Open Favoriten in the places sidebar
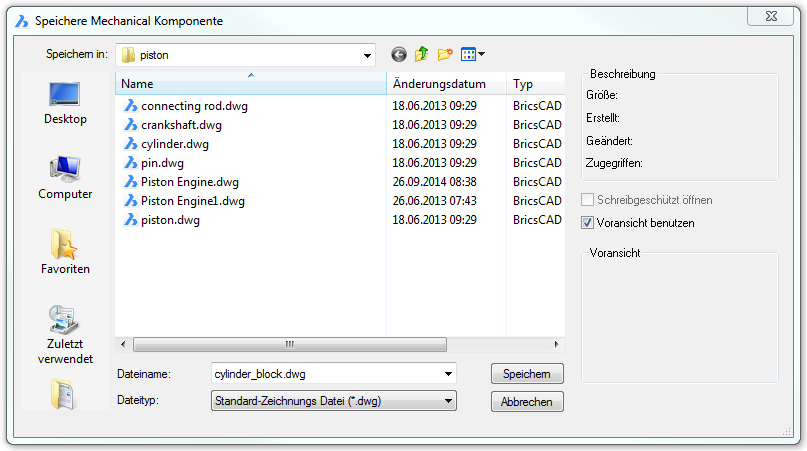Screen dimensions: 807x451 (x=65, y=252)
